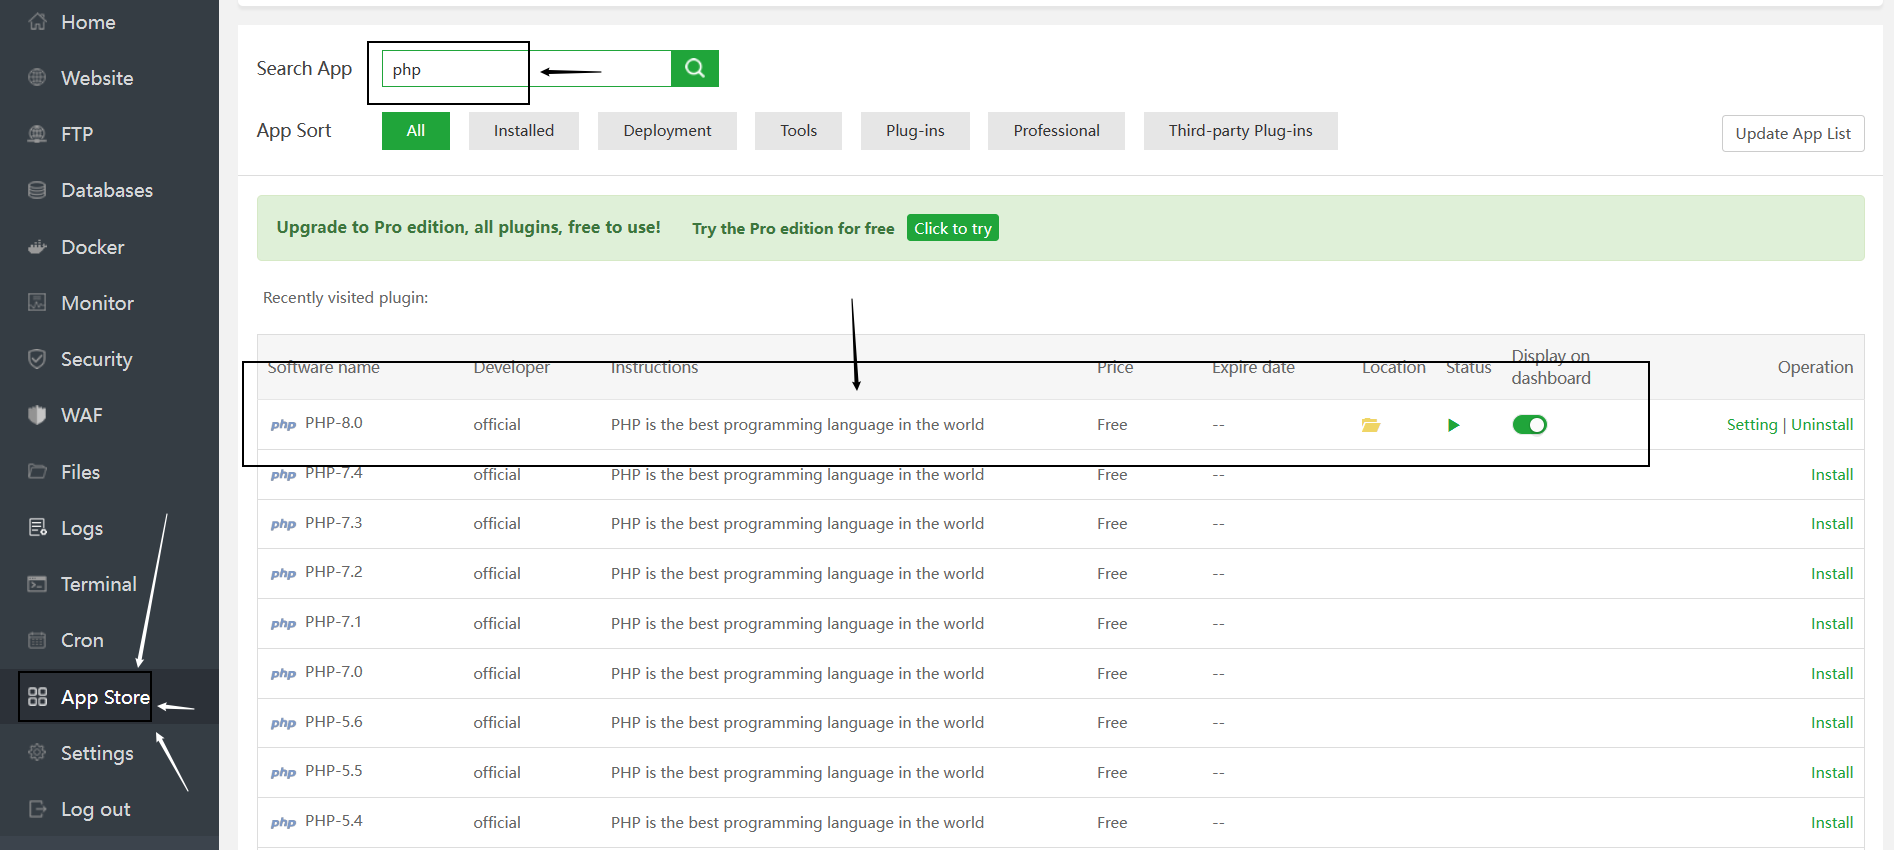
Task: Select the Installed app sort tab
Action: coord(523,131)
